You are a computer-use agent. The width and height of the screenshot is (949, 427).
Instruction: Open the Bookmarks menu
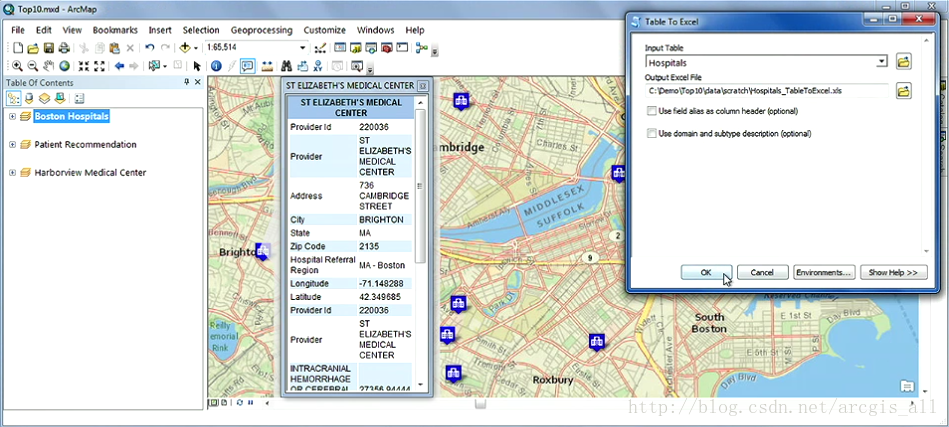point(115,30)
